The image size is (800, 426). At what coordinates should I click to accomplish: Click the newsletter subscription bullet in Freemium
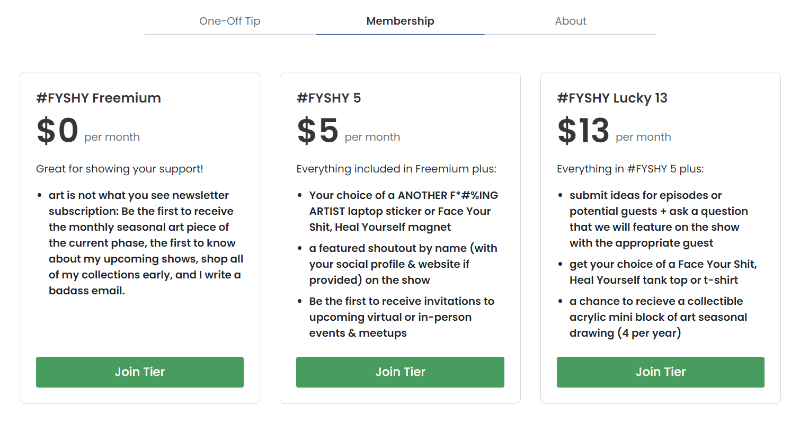(146, 243)
